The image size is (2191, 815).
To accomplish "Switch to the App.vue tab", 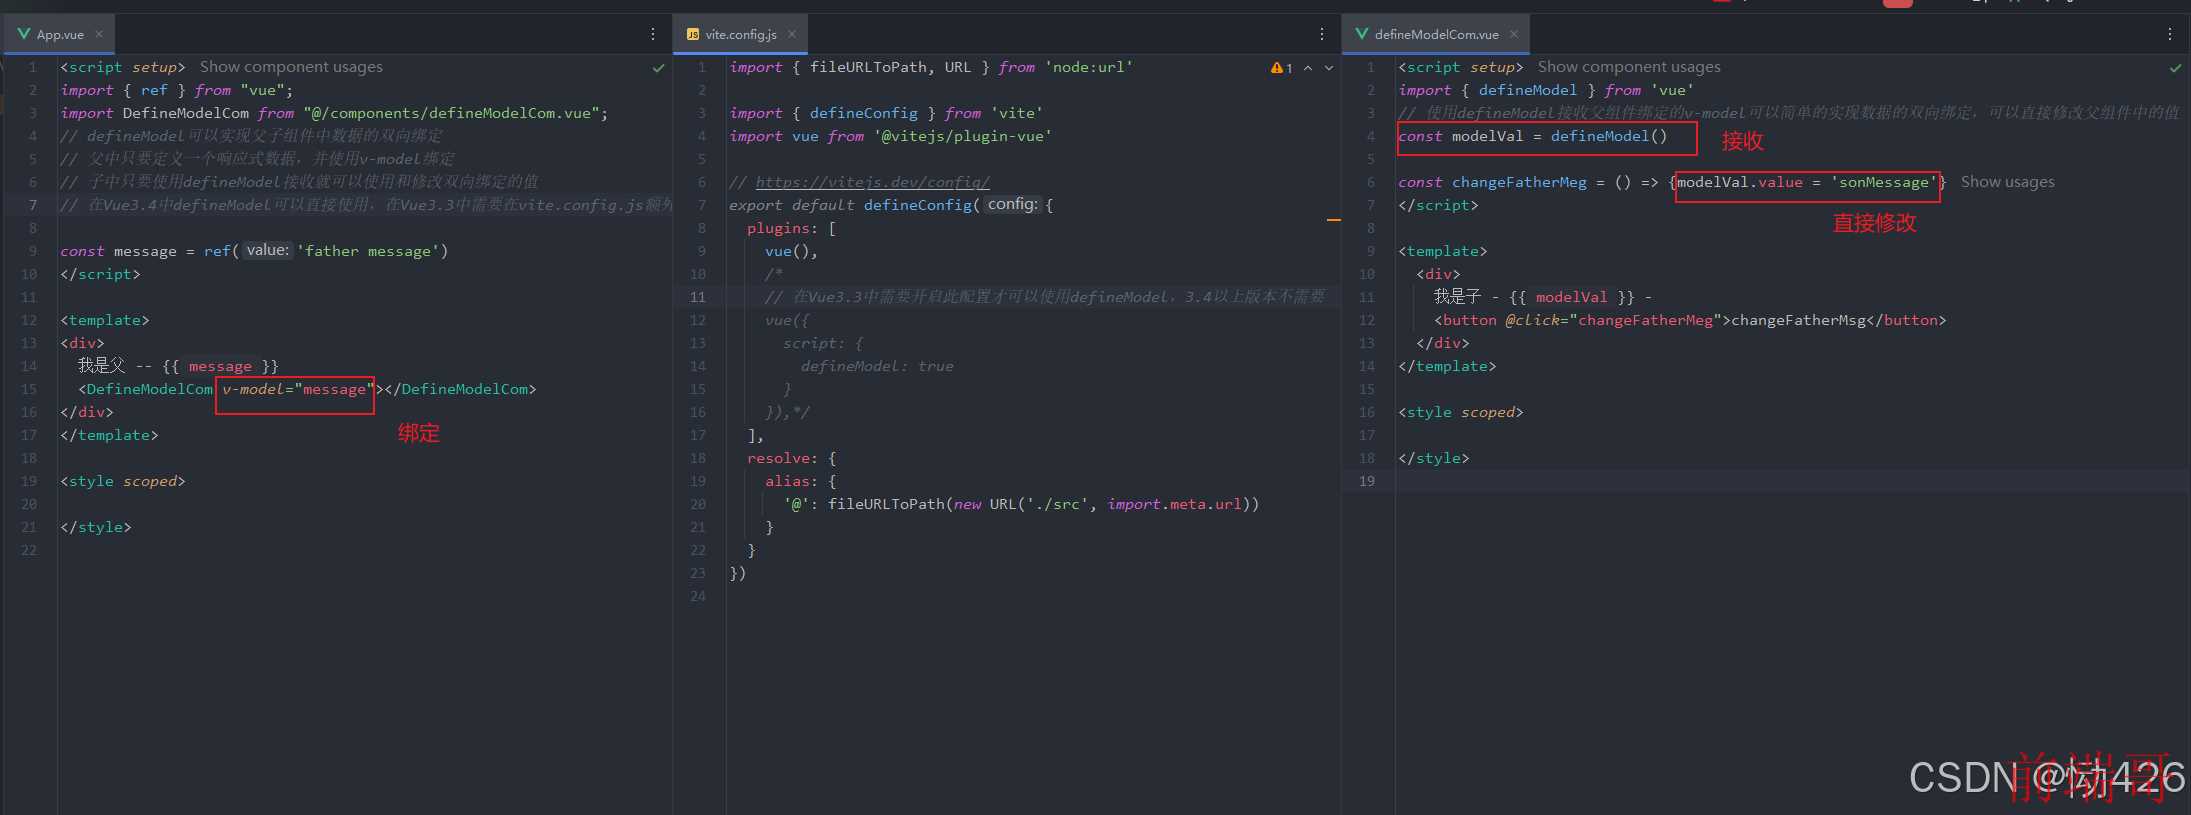I will tap(60, 34).
